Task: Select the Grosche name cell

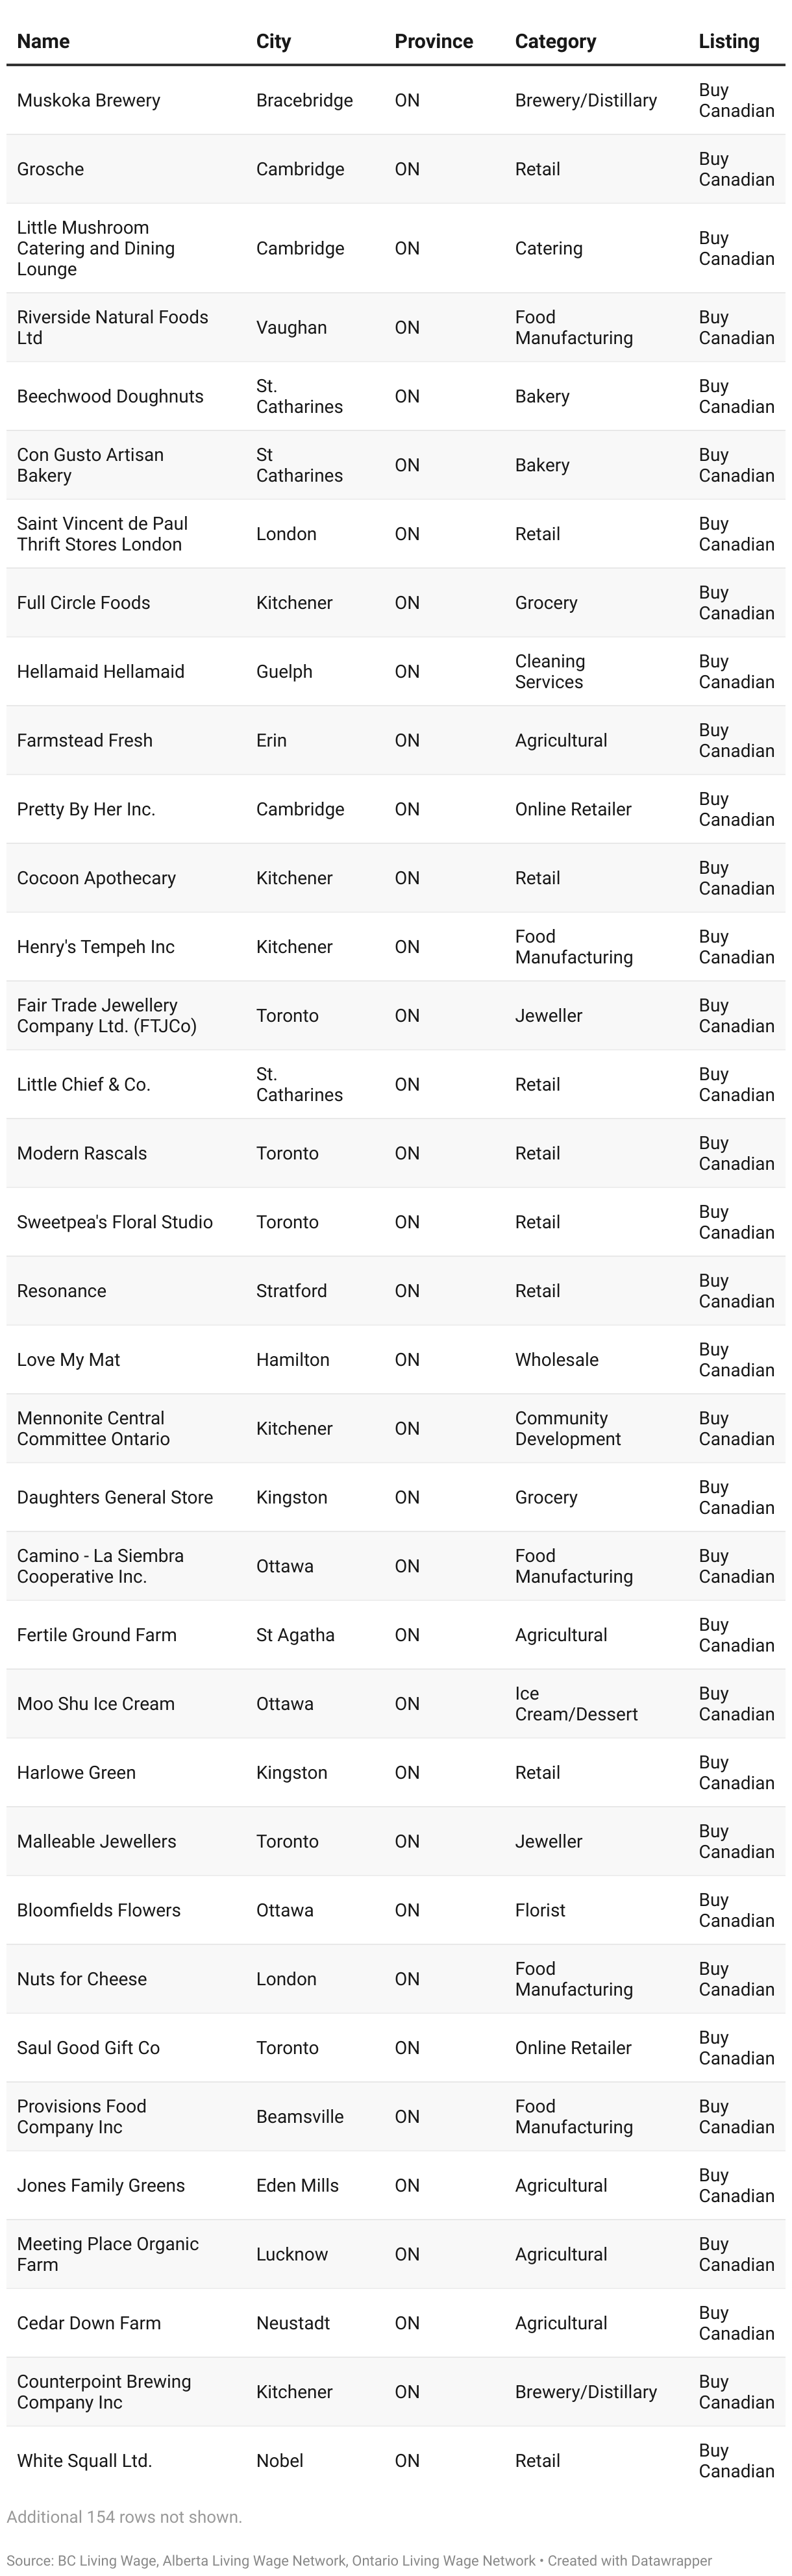Action: pos(50,169)
